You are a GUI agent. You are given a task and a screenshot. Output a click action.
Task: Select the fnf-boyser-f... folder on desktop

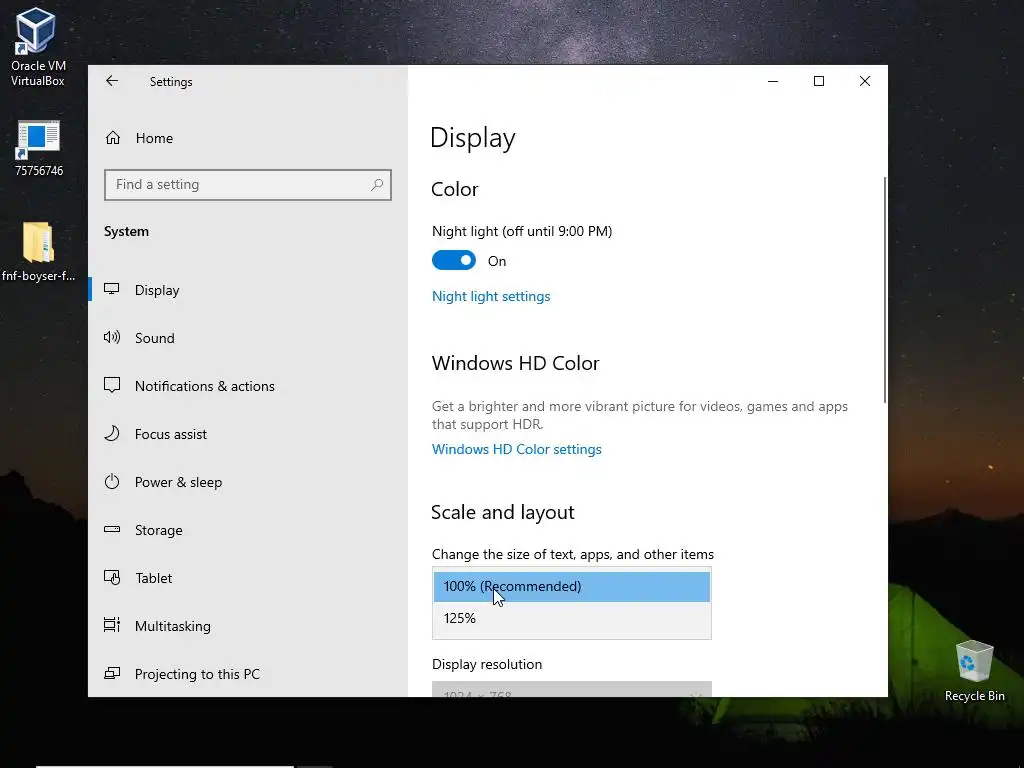coord(38,252)
